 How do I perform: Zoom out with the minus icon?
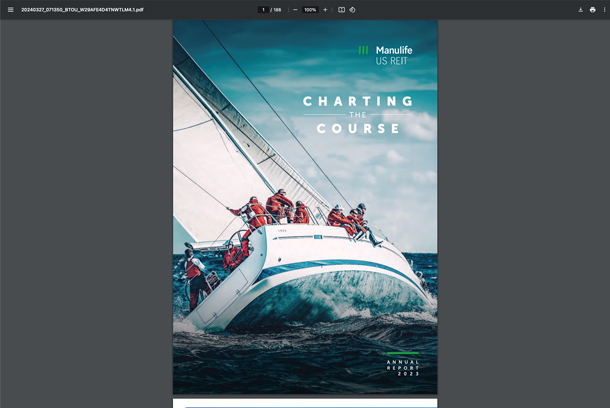tap(295, 10)
